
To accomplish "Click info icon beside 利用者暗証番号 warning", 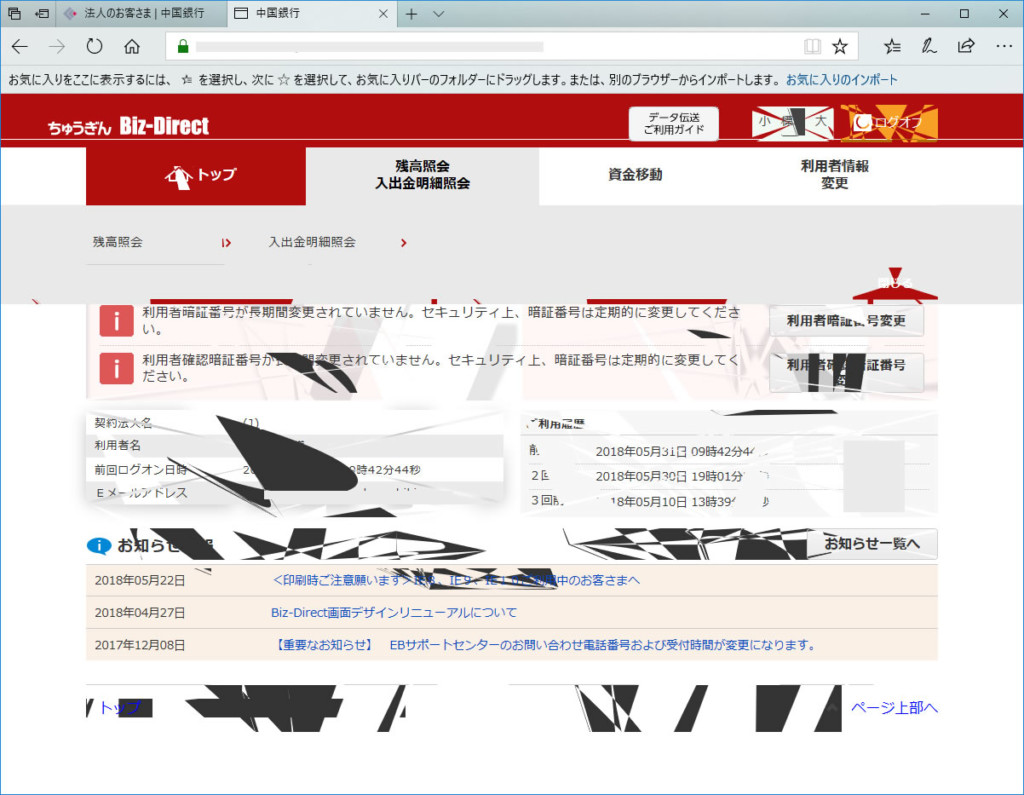I will click(116, 321).
